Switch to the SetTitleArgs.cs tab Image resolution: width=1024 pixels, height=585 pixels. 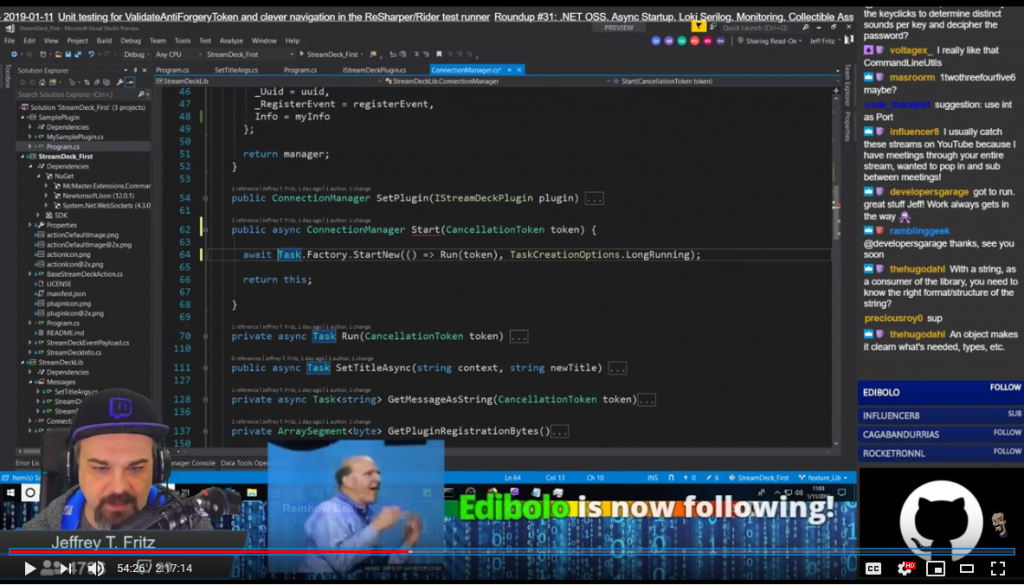(x=236, y=70)
